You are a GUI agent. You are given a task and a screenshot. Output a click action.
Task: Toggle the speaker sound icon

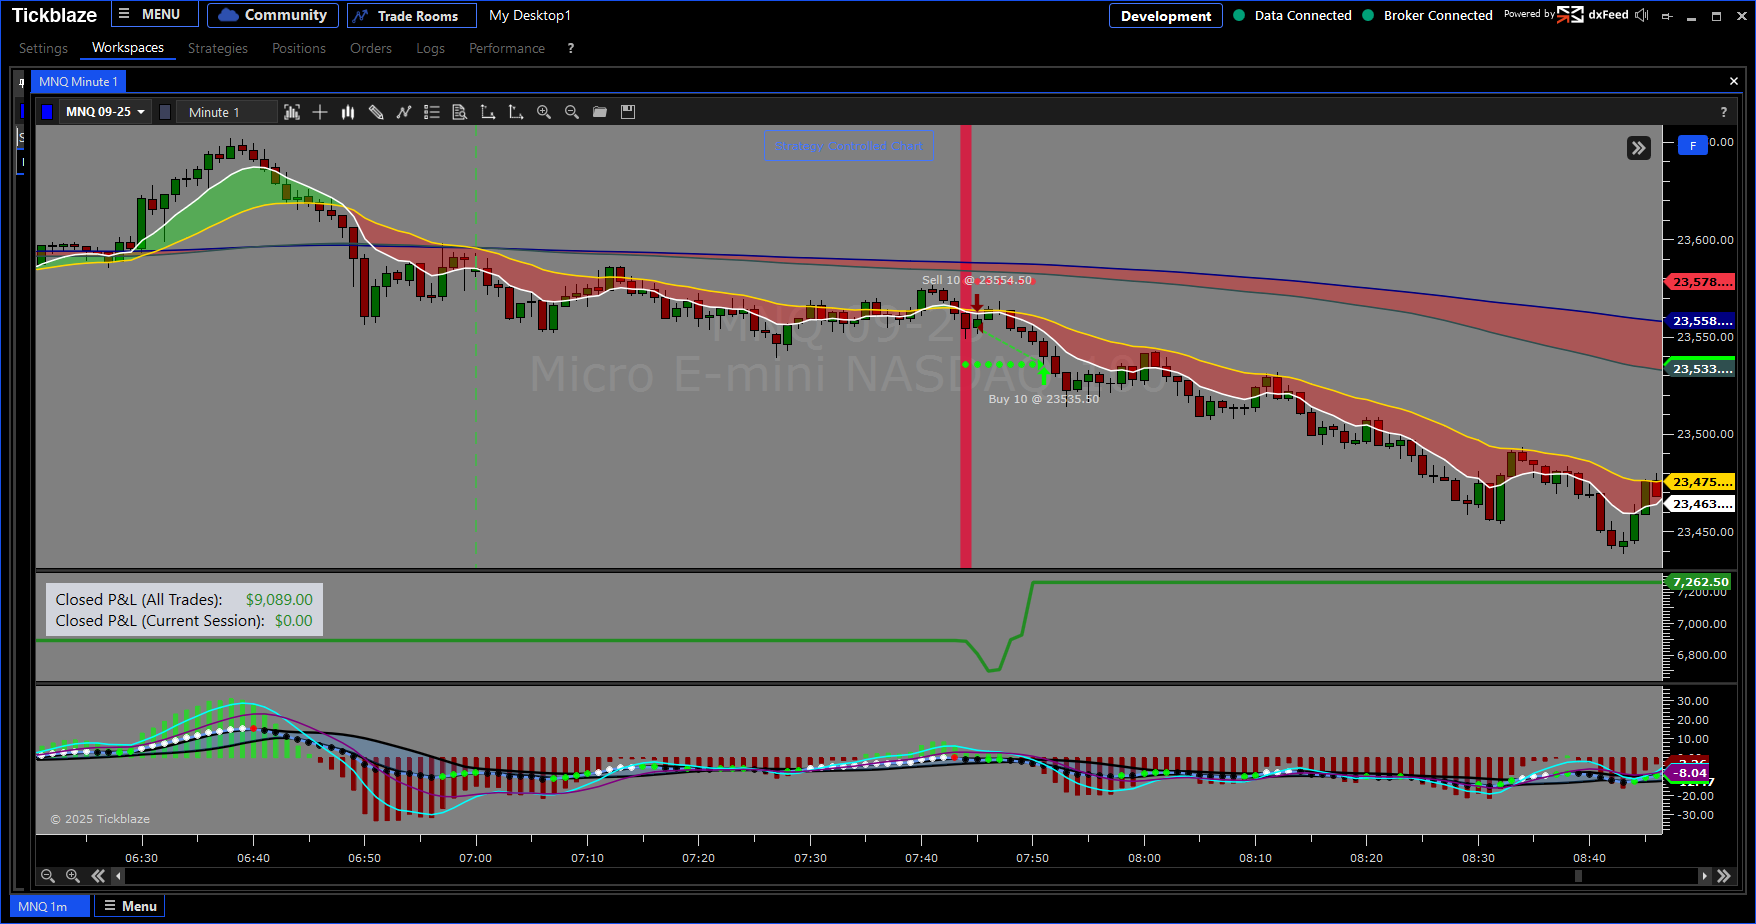pyautogui.click(x=1641, y=15)
